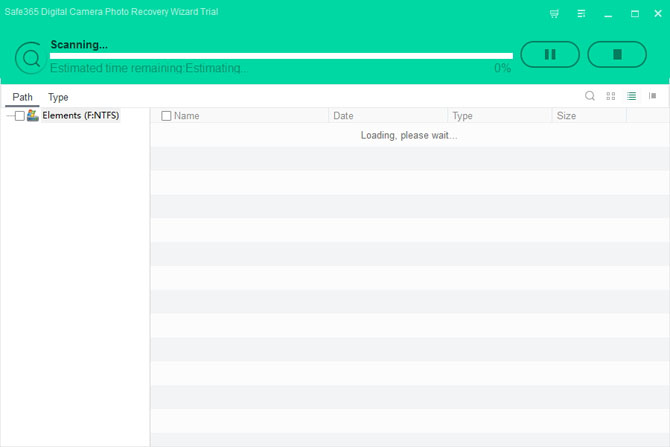Check the Elements (F:NTFS) checkbox
The width and height of the screenshot is (670, 447).
(x=20, y=116)
